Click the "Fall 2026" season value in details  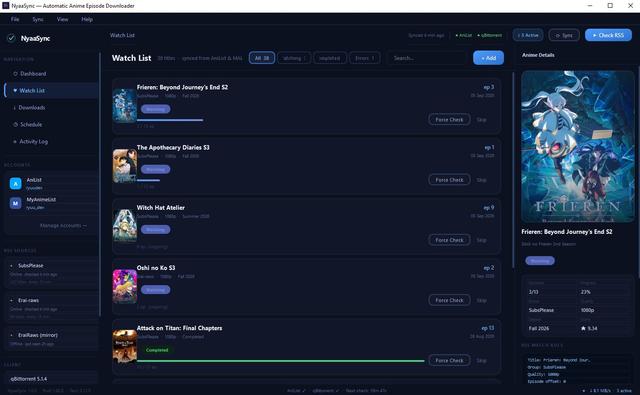pos(539,328)
